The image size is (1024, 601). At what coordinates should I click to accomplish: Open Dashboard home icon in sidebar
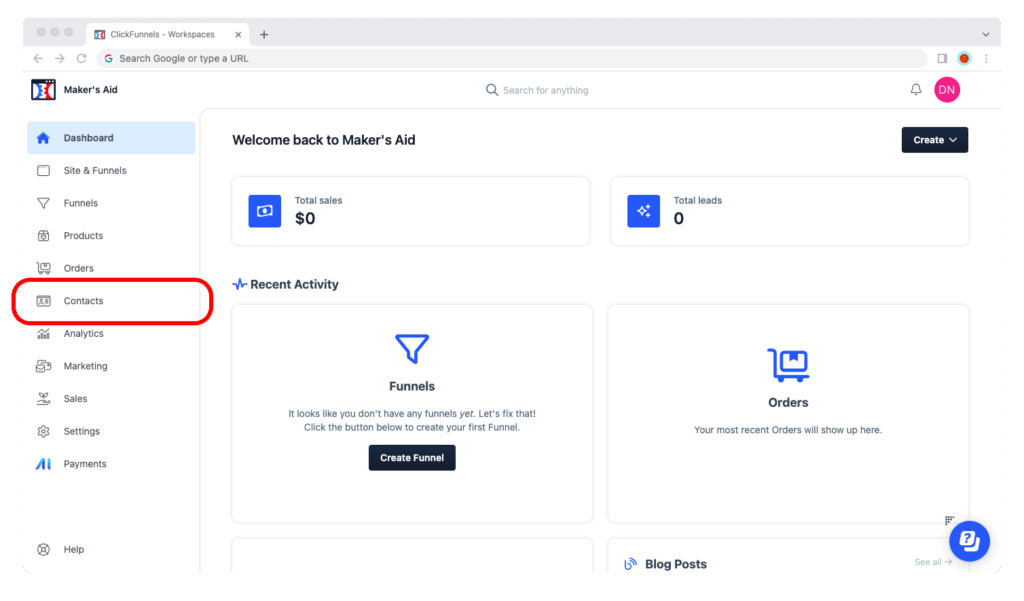pyautogui.click(x=43, y=138)
